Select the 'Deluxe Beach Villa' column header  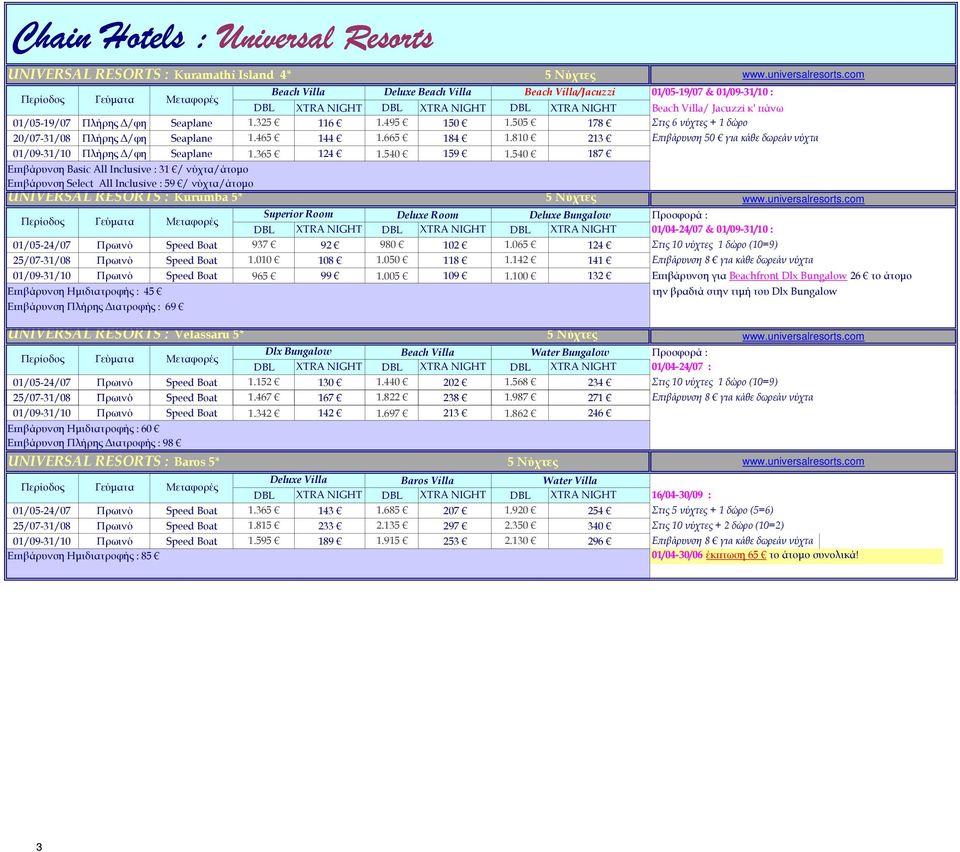point(427,92)
